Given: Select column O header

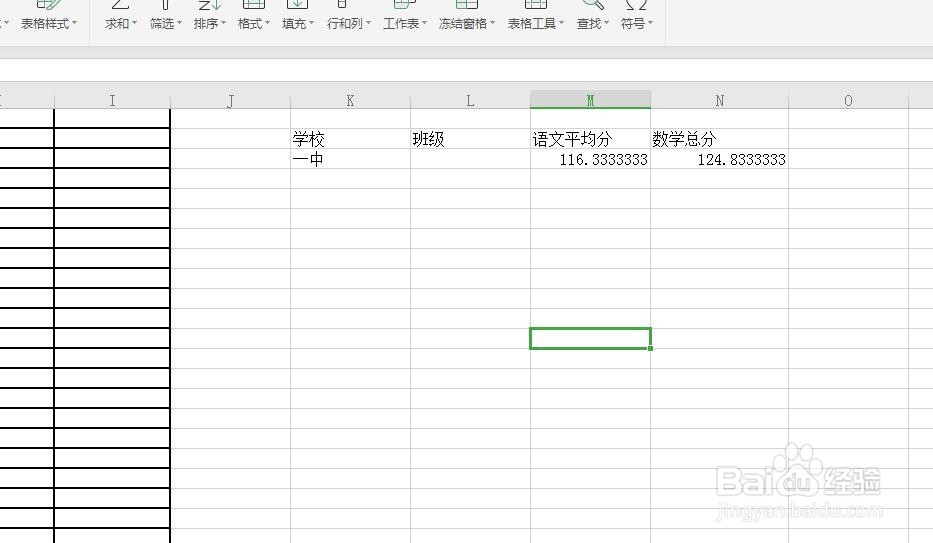Looking at the screenshot, I should click(849, 101).
